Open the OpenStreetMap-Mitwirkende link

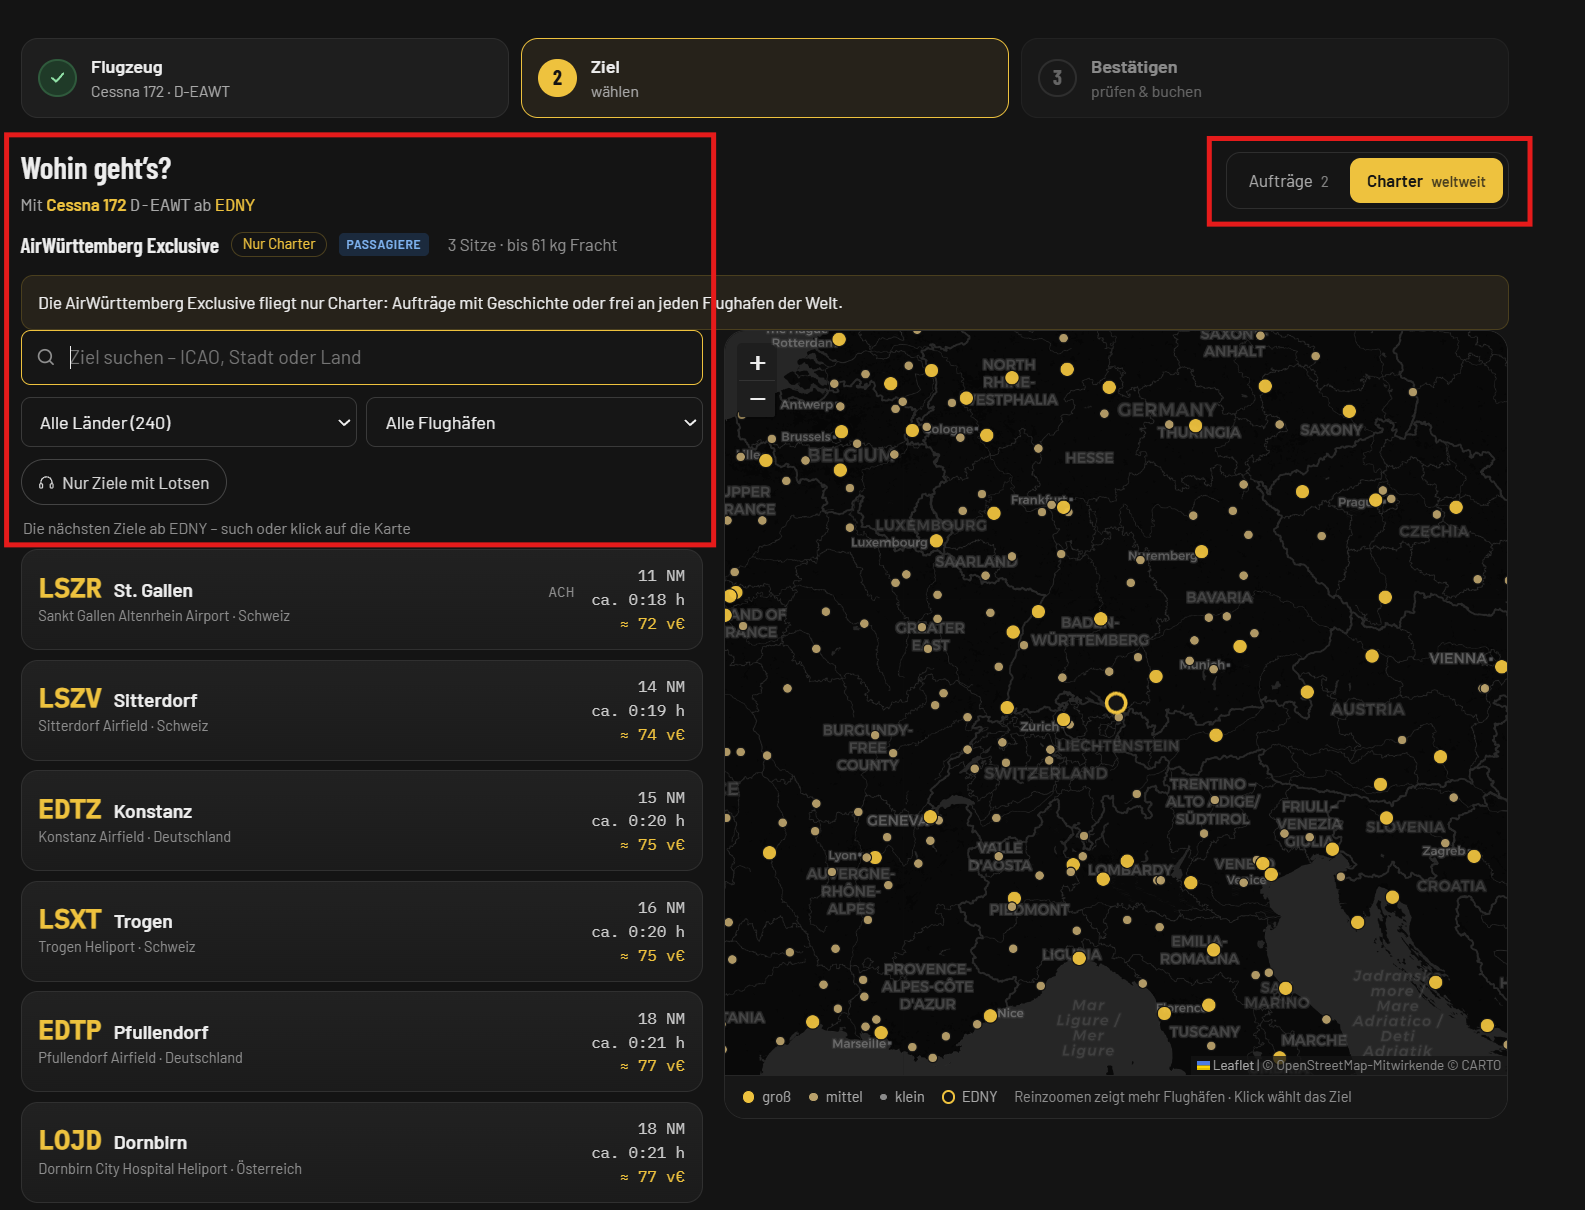[x=1360, y=1065]
